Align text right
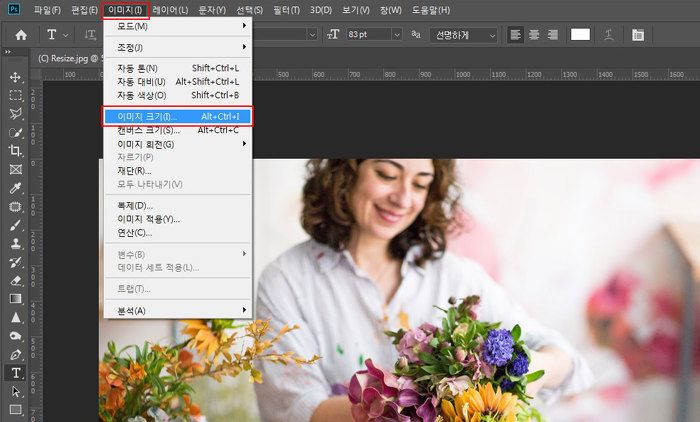This screenshot has width=700, height=422. (553, 35)
